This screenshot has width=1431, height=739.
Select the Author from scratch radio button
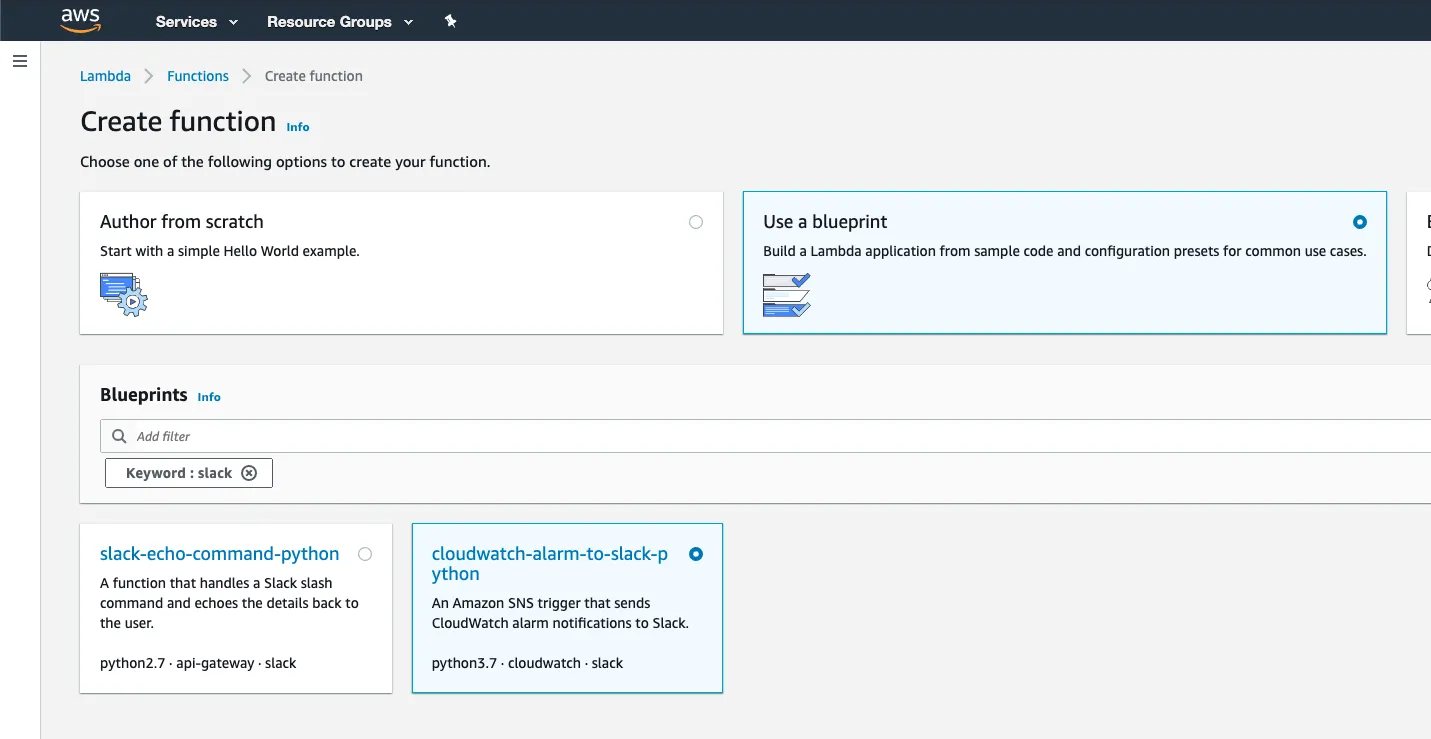click(696, 222)
